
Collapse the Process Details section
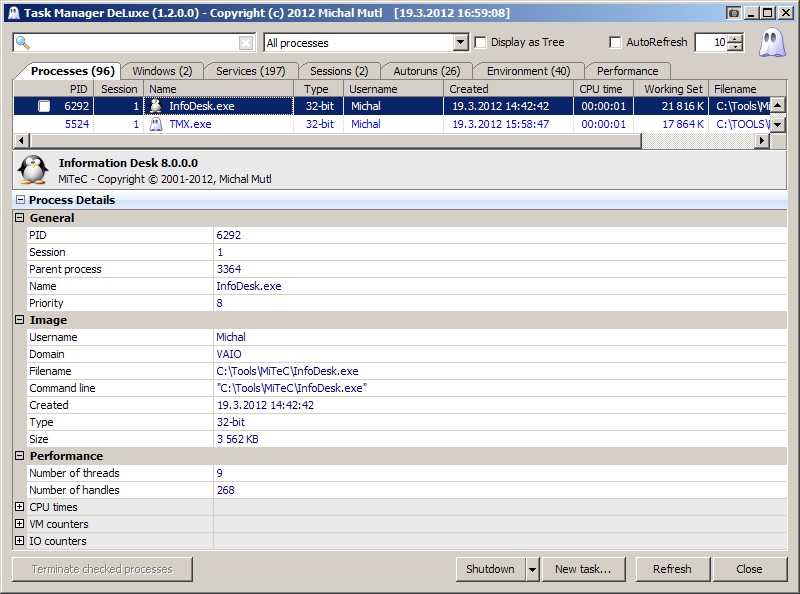[x=20, y=200]
